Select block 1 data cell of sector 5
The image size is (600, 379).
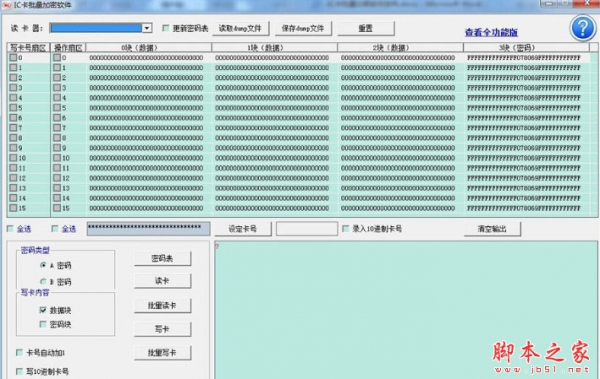pos(274,108)
